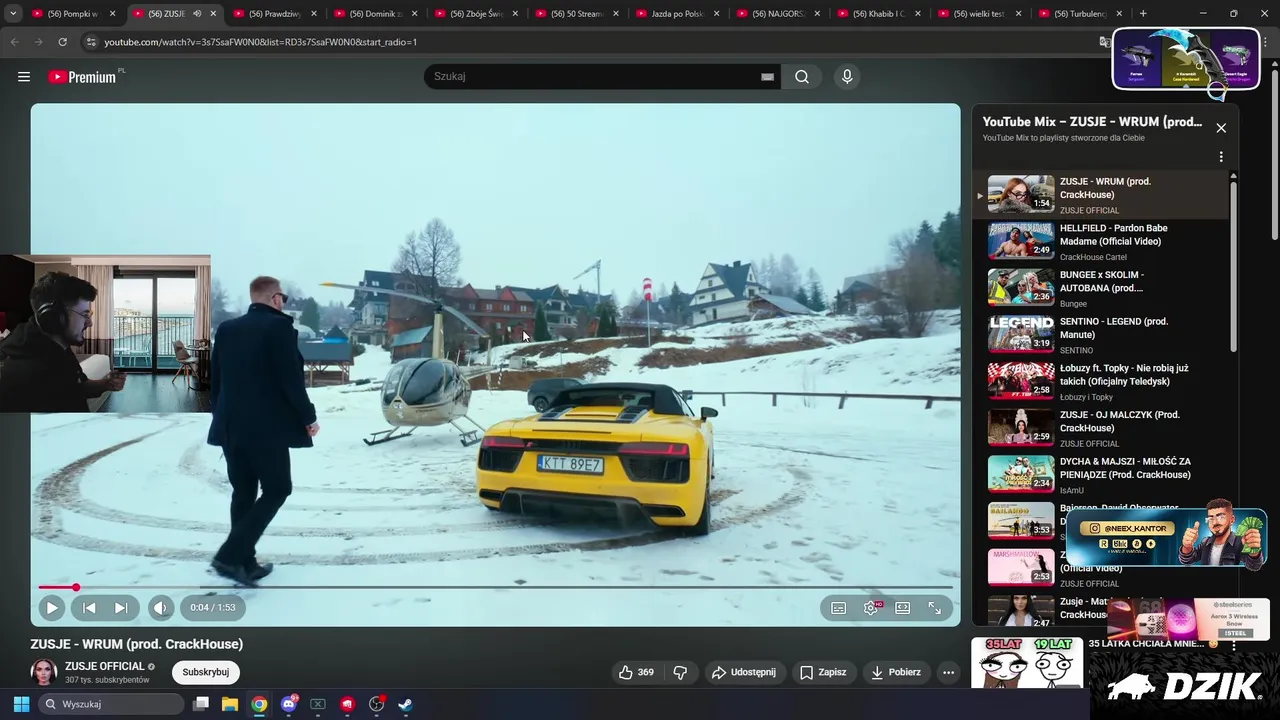Open the YouTube hamburger guide menu
1280x720 pixels.
pos(24,77)
